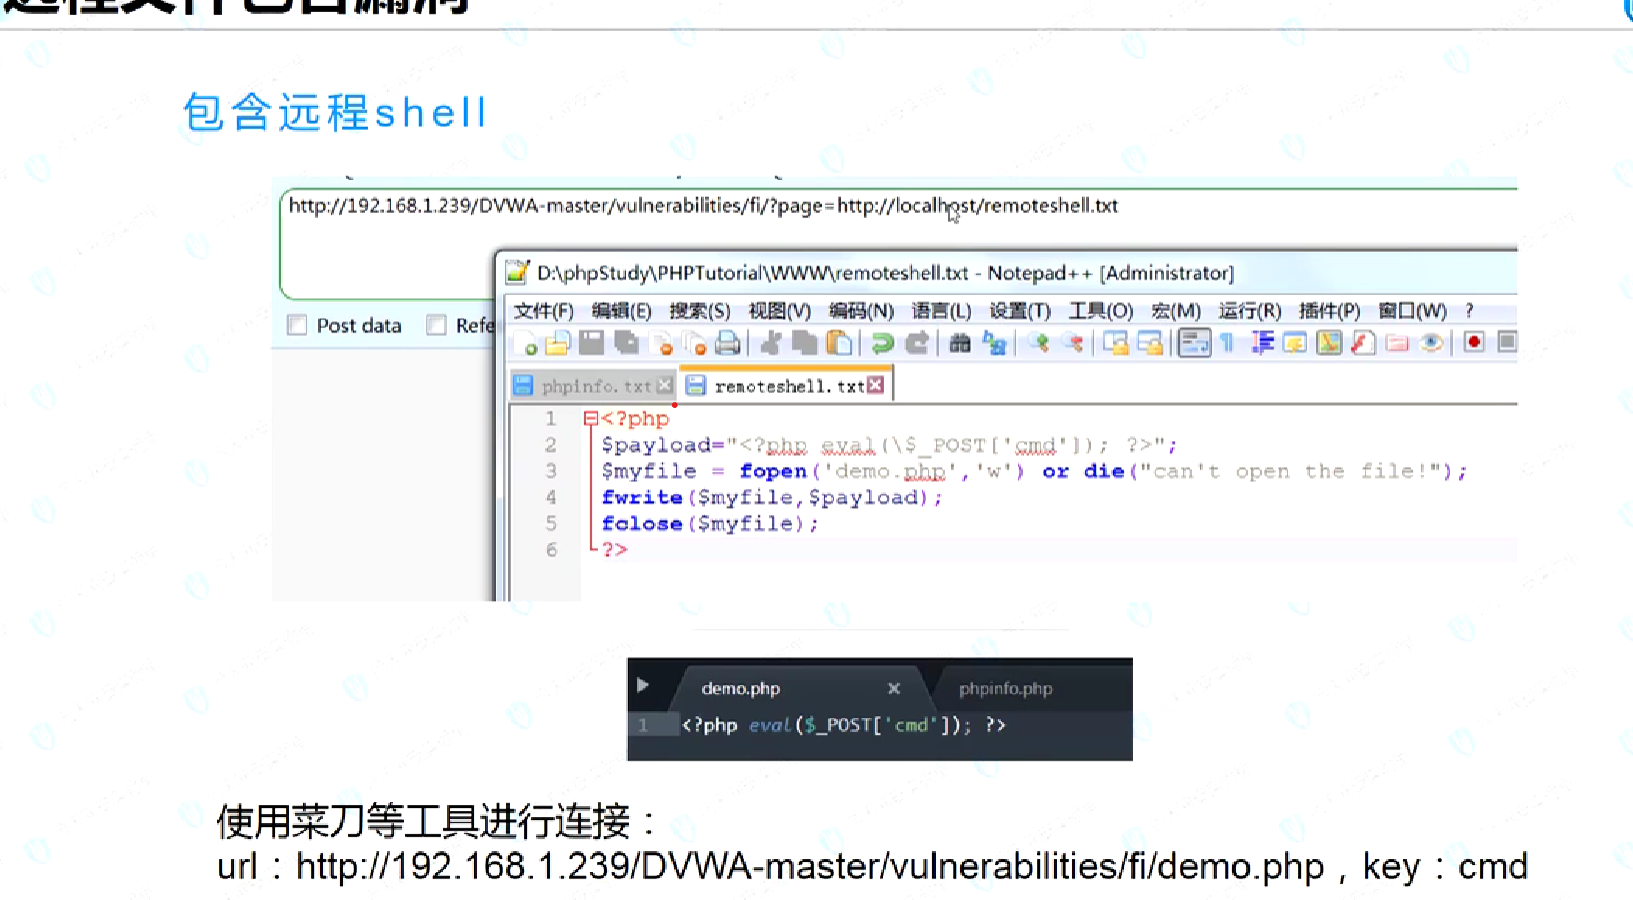Click the user-defined language icon
This screenshot has height=900, width=1633.
[x=1295, y=344]
